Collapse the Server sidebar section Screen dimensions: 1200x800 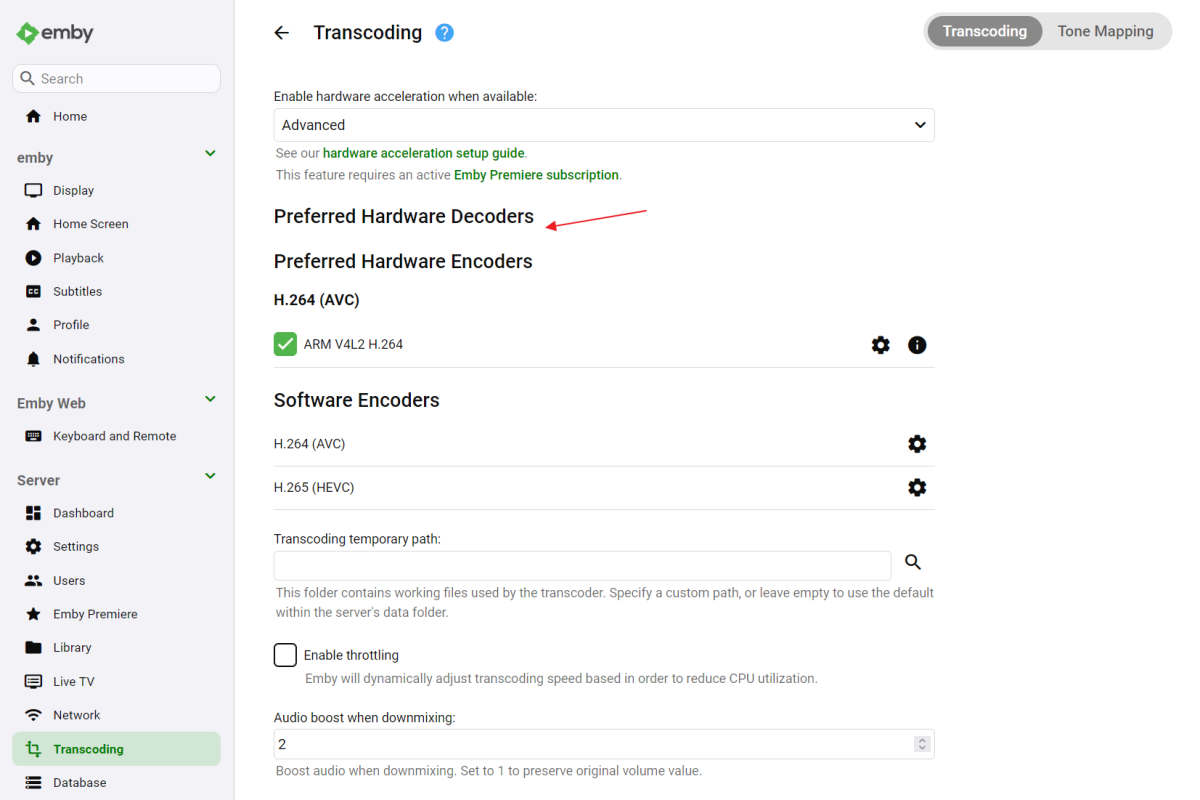pyautogui.click(x=210, y=477)
